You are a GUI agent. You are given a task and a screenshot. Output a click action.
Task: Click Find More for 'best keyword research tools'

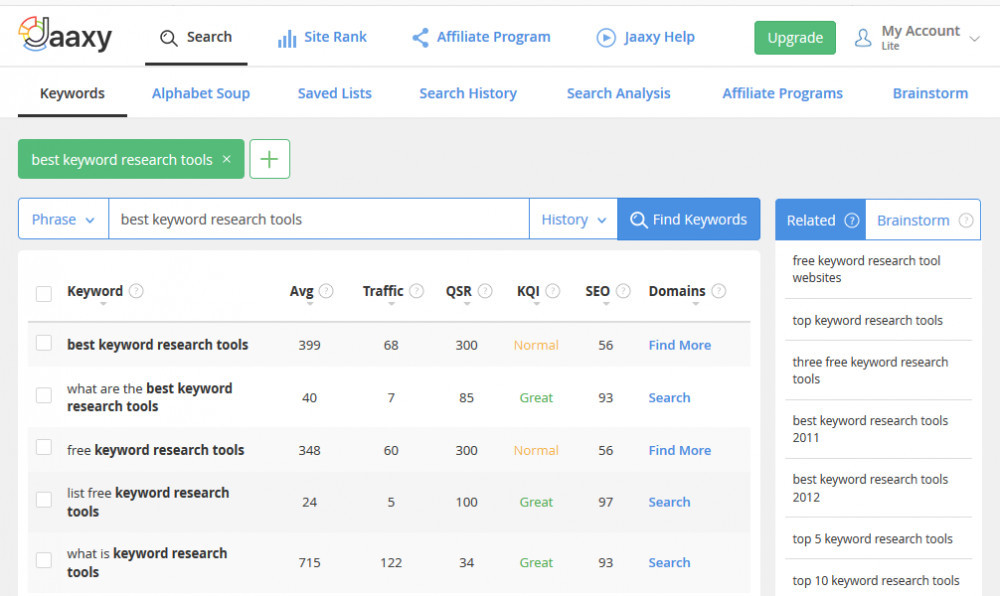[680, 345]
